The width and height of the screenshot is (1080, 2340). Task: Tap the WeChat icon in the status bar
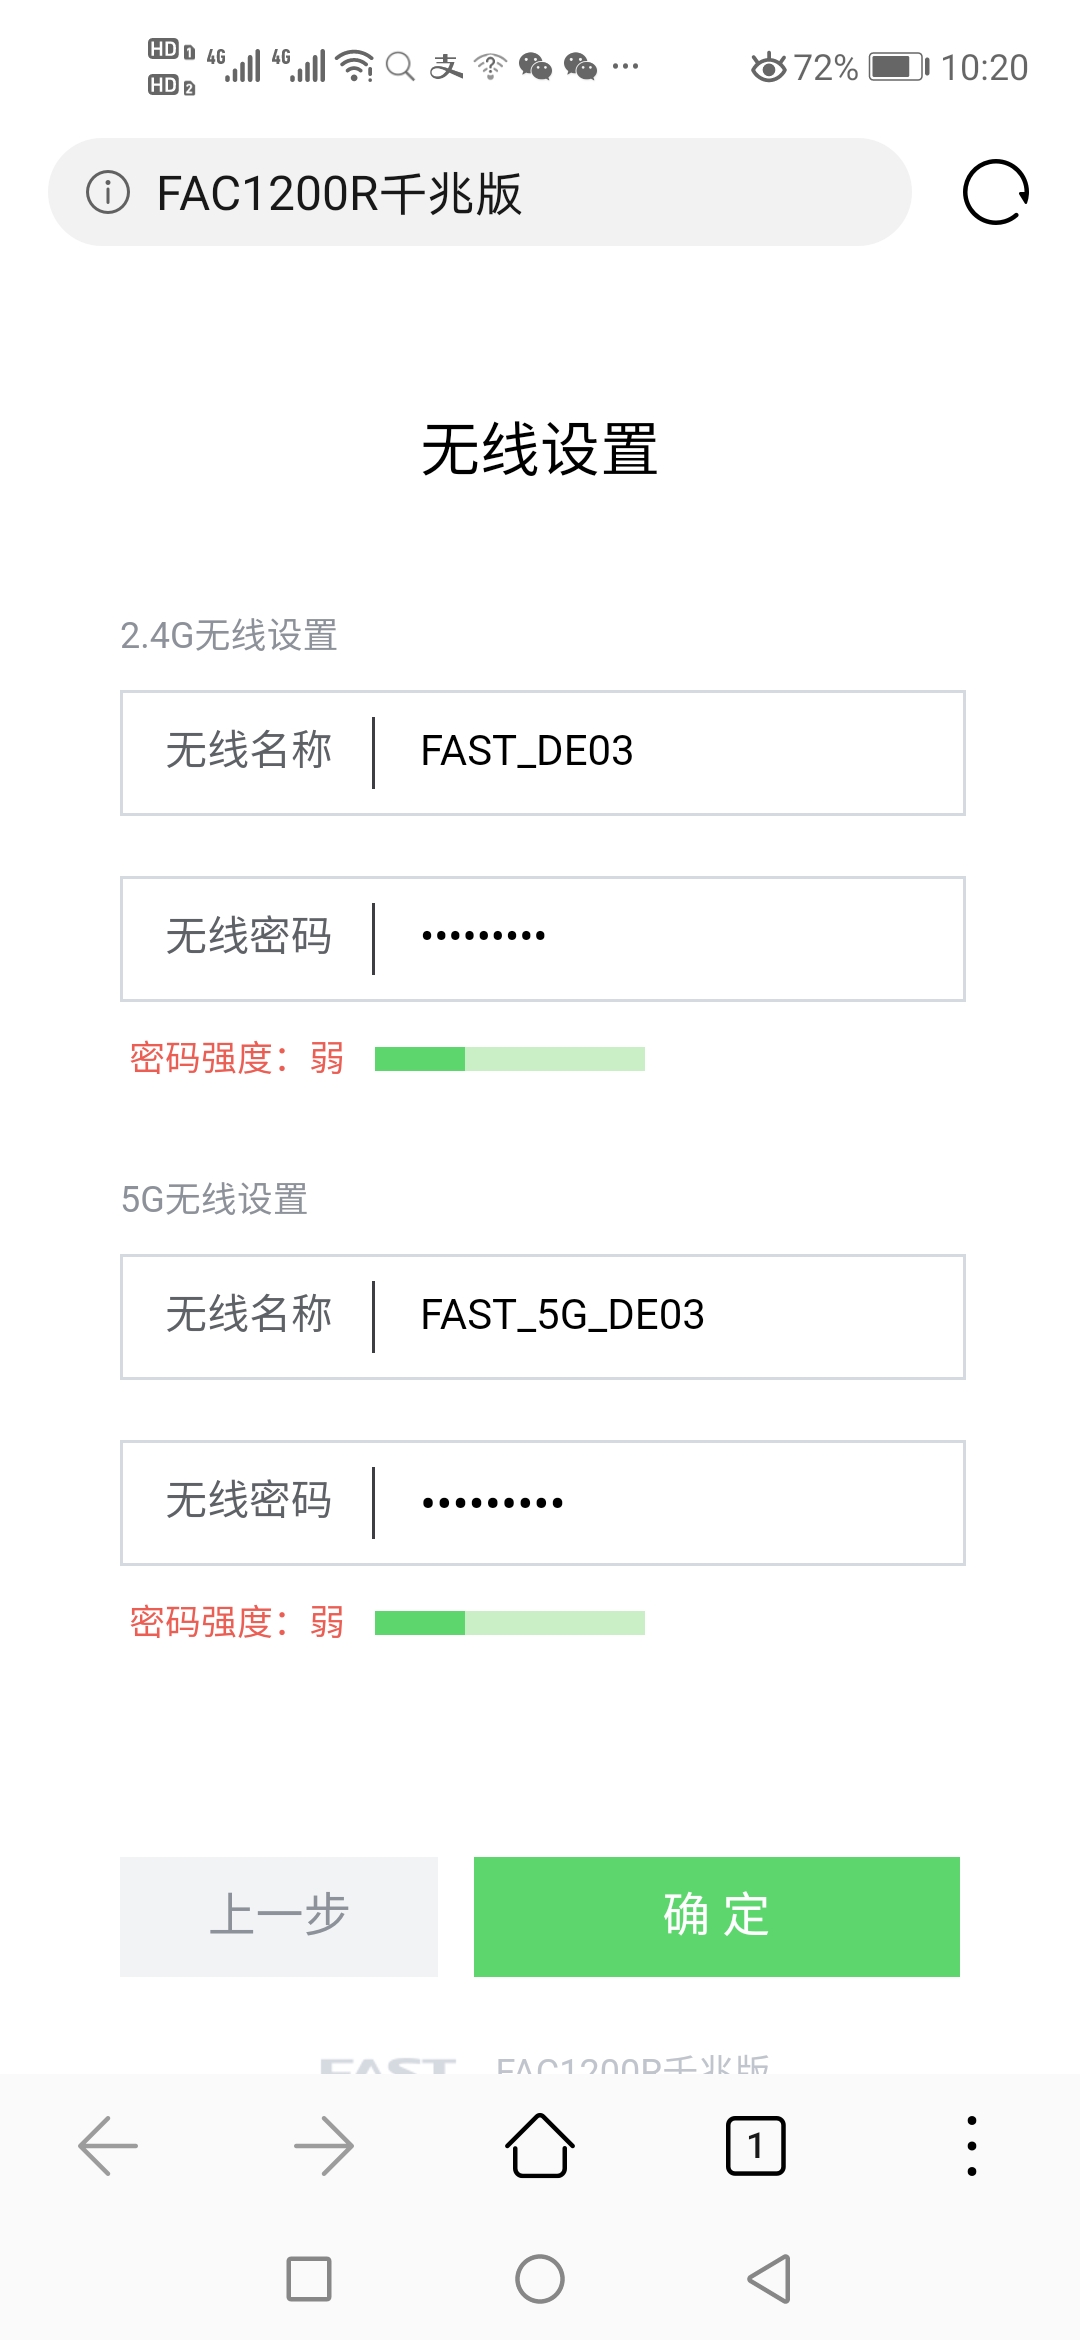[537, 68]
